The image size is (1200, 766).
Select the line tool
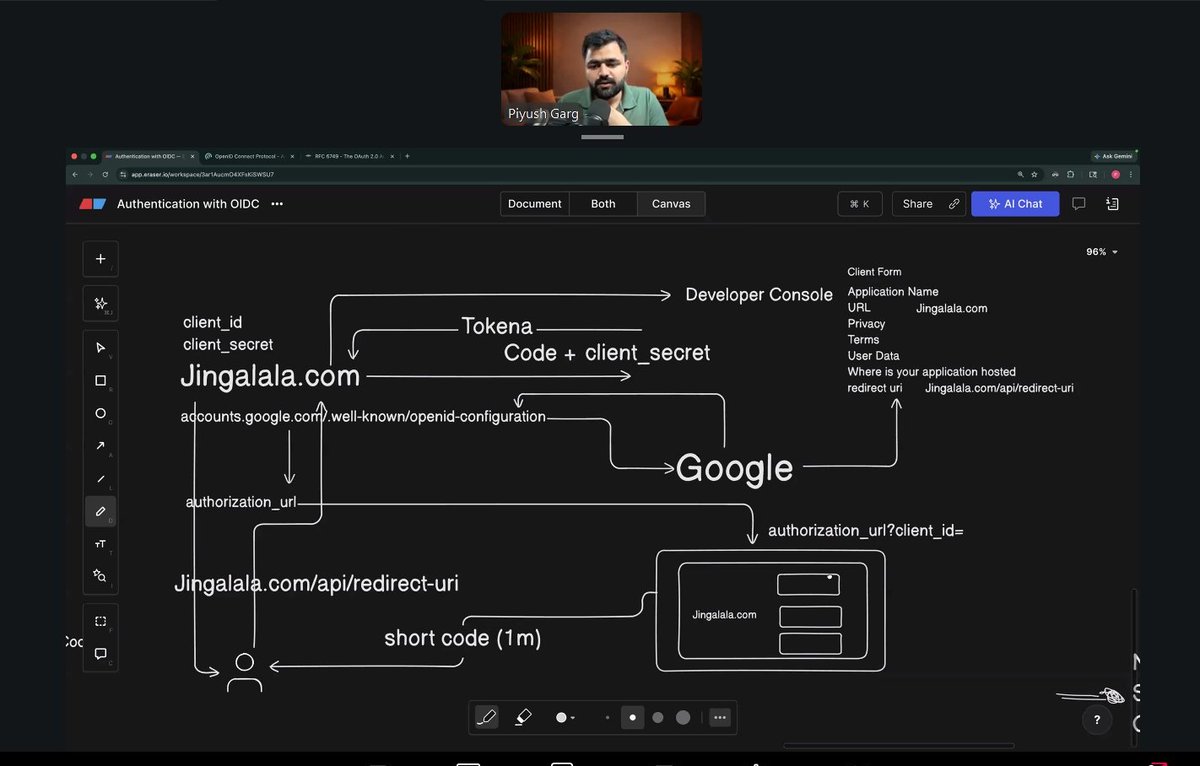point(100,479)
